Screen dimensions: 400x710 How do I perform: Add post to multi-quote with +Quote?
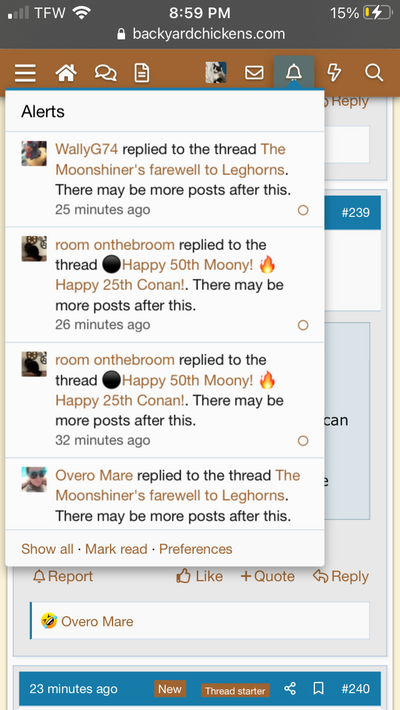[268, 576]
